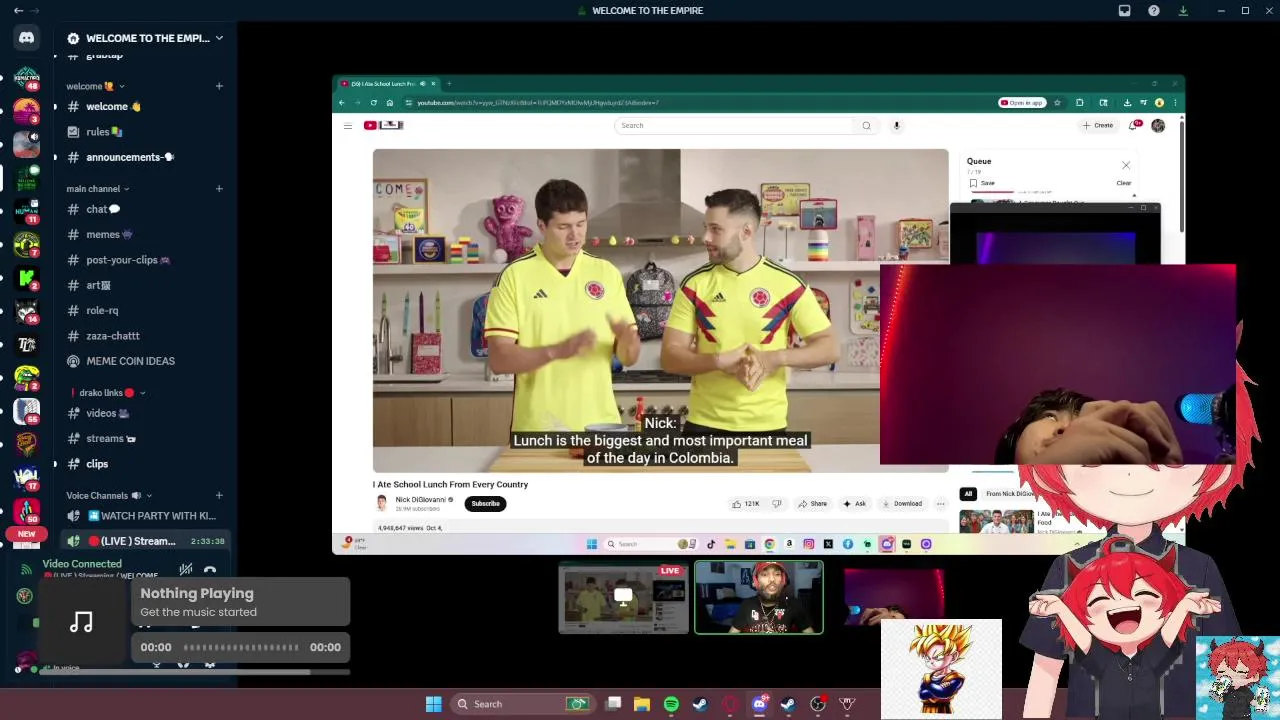Open the role-rq channel
The height and width of the screenshot is (720, 1280).
tap(144, 310)
